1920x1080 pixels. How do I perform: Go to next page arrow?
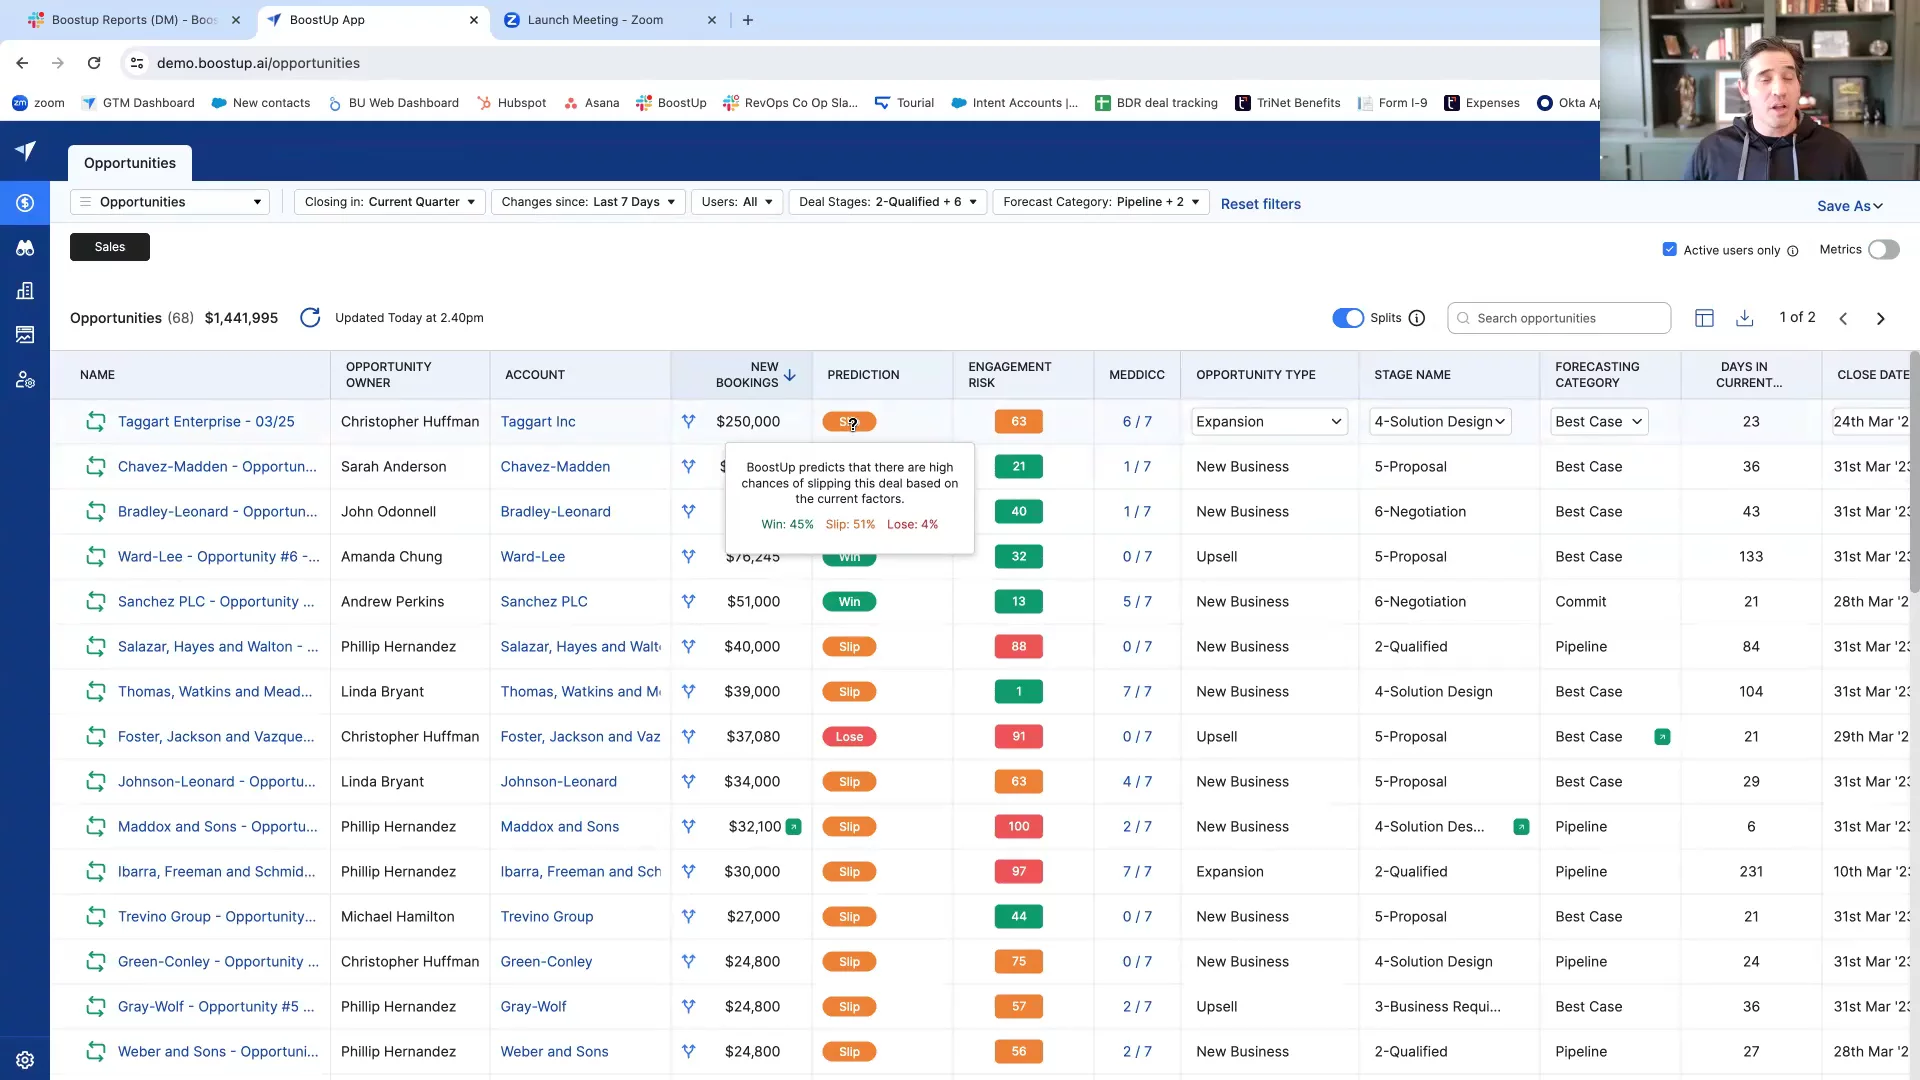(1880, 318)
